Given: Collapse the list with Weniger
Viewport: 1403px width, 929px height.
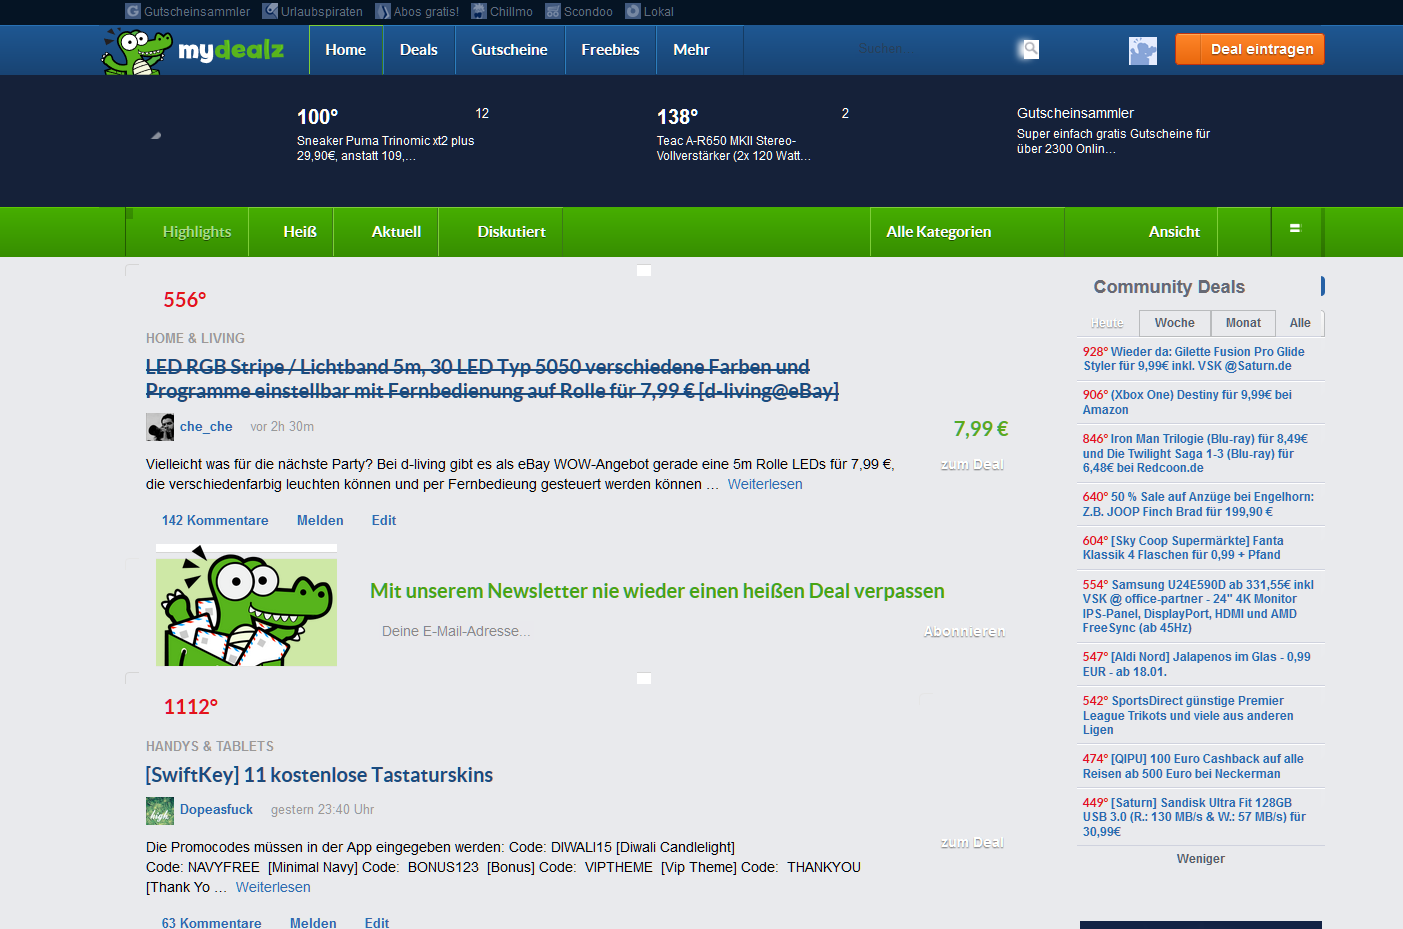Looking at the screenshot, I should tap(1200, 859).
